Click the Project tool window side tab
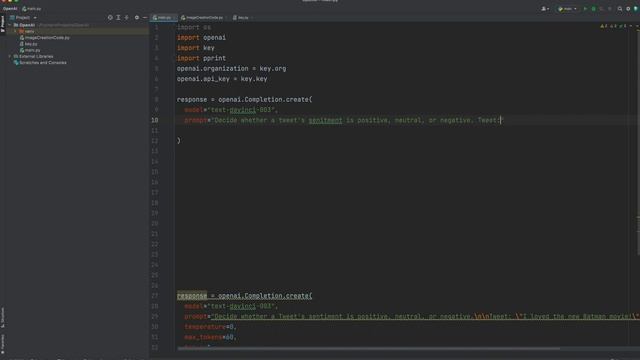This screenshot has width=640, height=360. click(2, 23)
